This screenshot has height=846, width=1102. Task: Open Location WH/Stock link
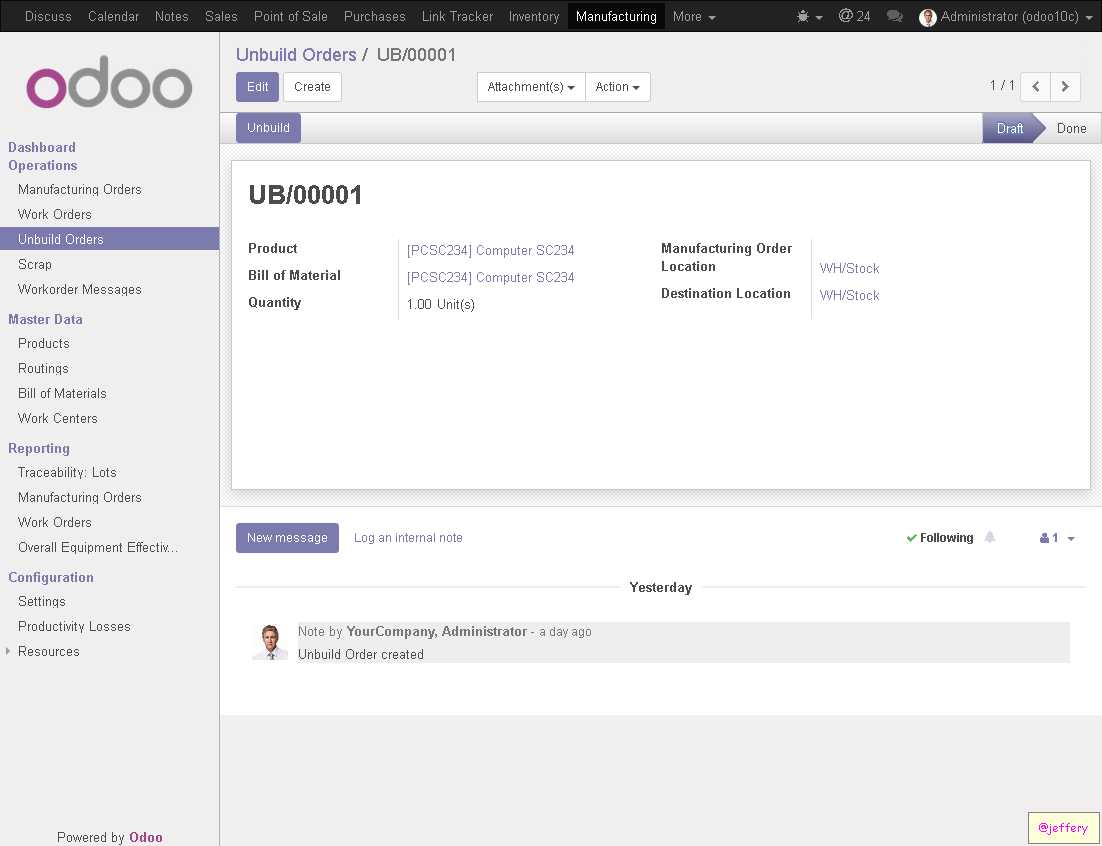tap(850, 268)
